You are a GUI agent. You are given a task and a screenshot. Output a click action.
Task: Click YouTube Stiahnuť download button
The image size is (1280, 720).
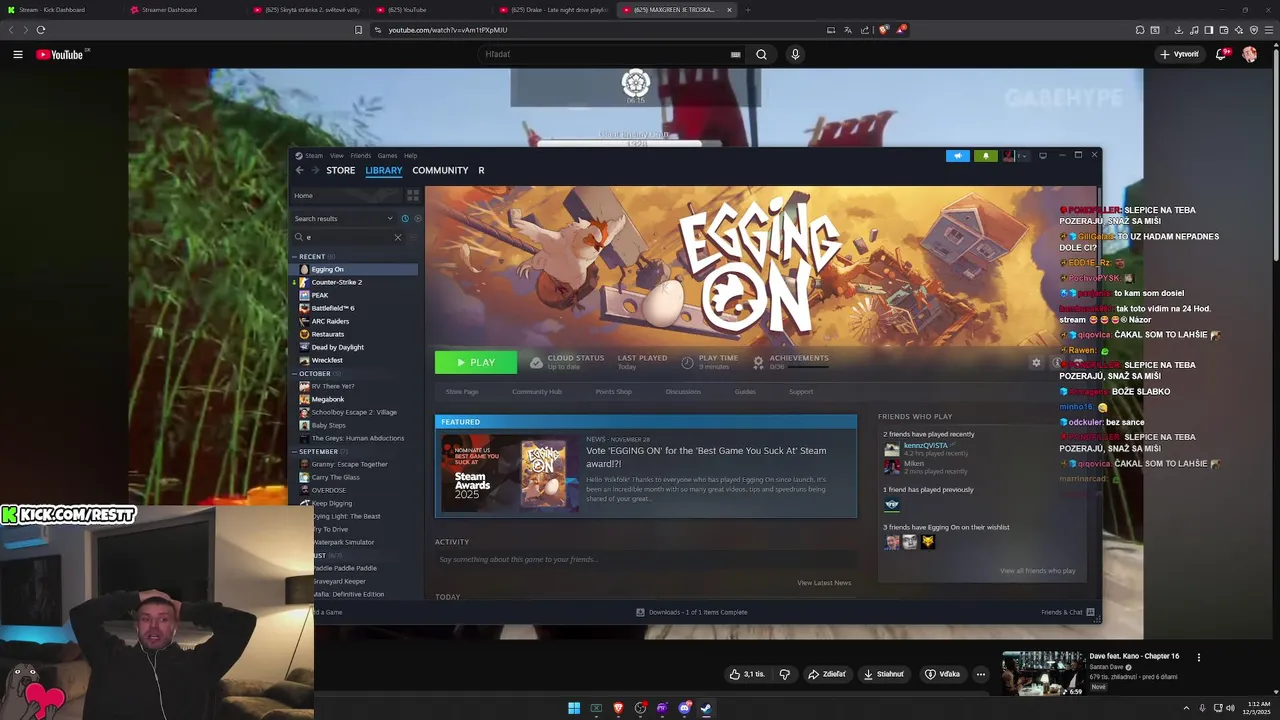tap(883, 674)
